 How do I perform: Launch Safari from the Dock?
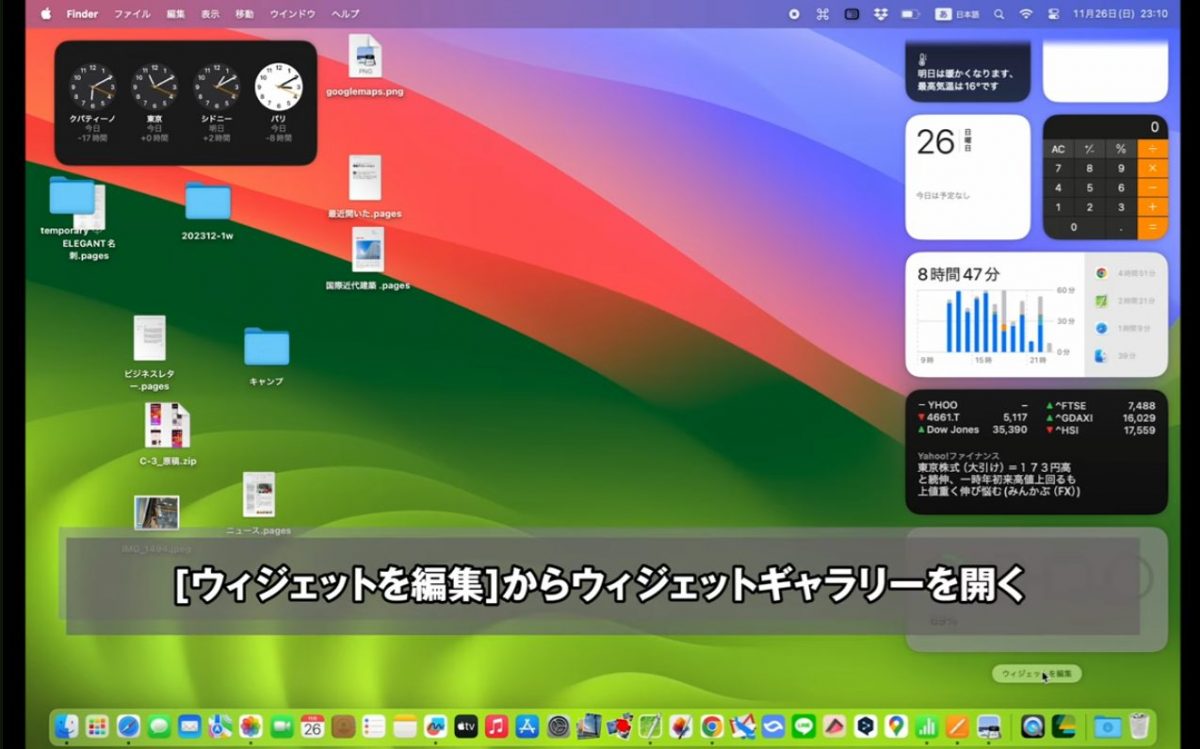pyautogui.click(x=128, y=726)
